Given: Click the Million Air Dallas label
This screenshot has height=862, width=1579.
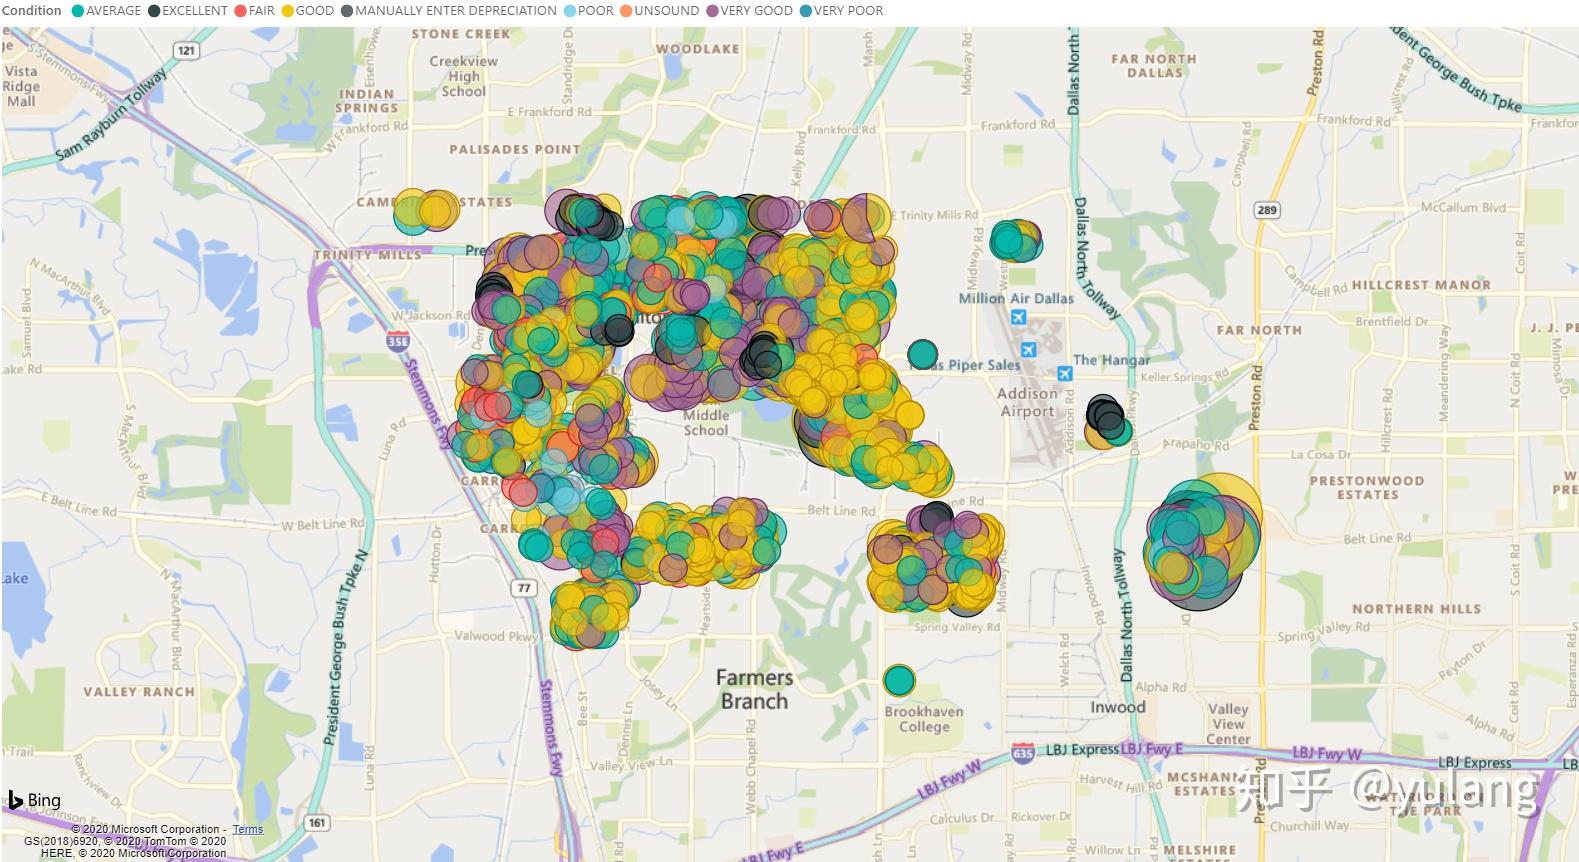Looking at the screenshot, I should (x=1016, y=298).
